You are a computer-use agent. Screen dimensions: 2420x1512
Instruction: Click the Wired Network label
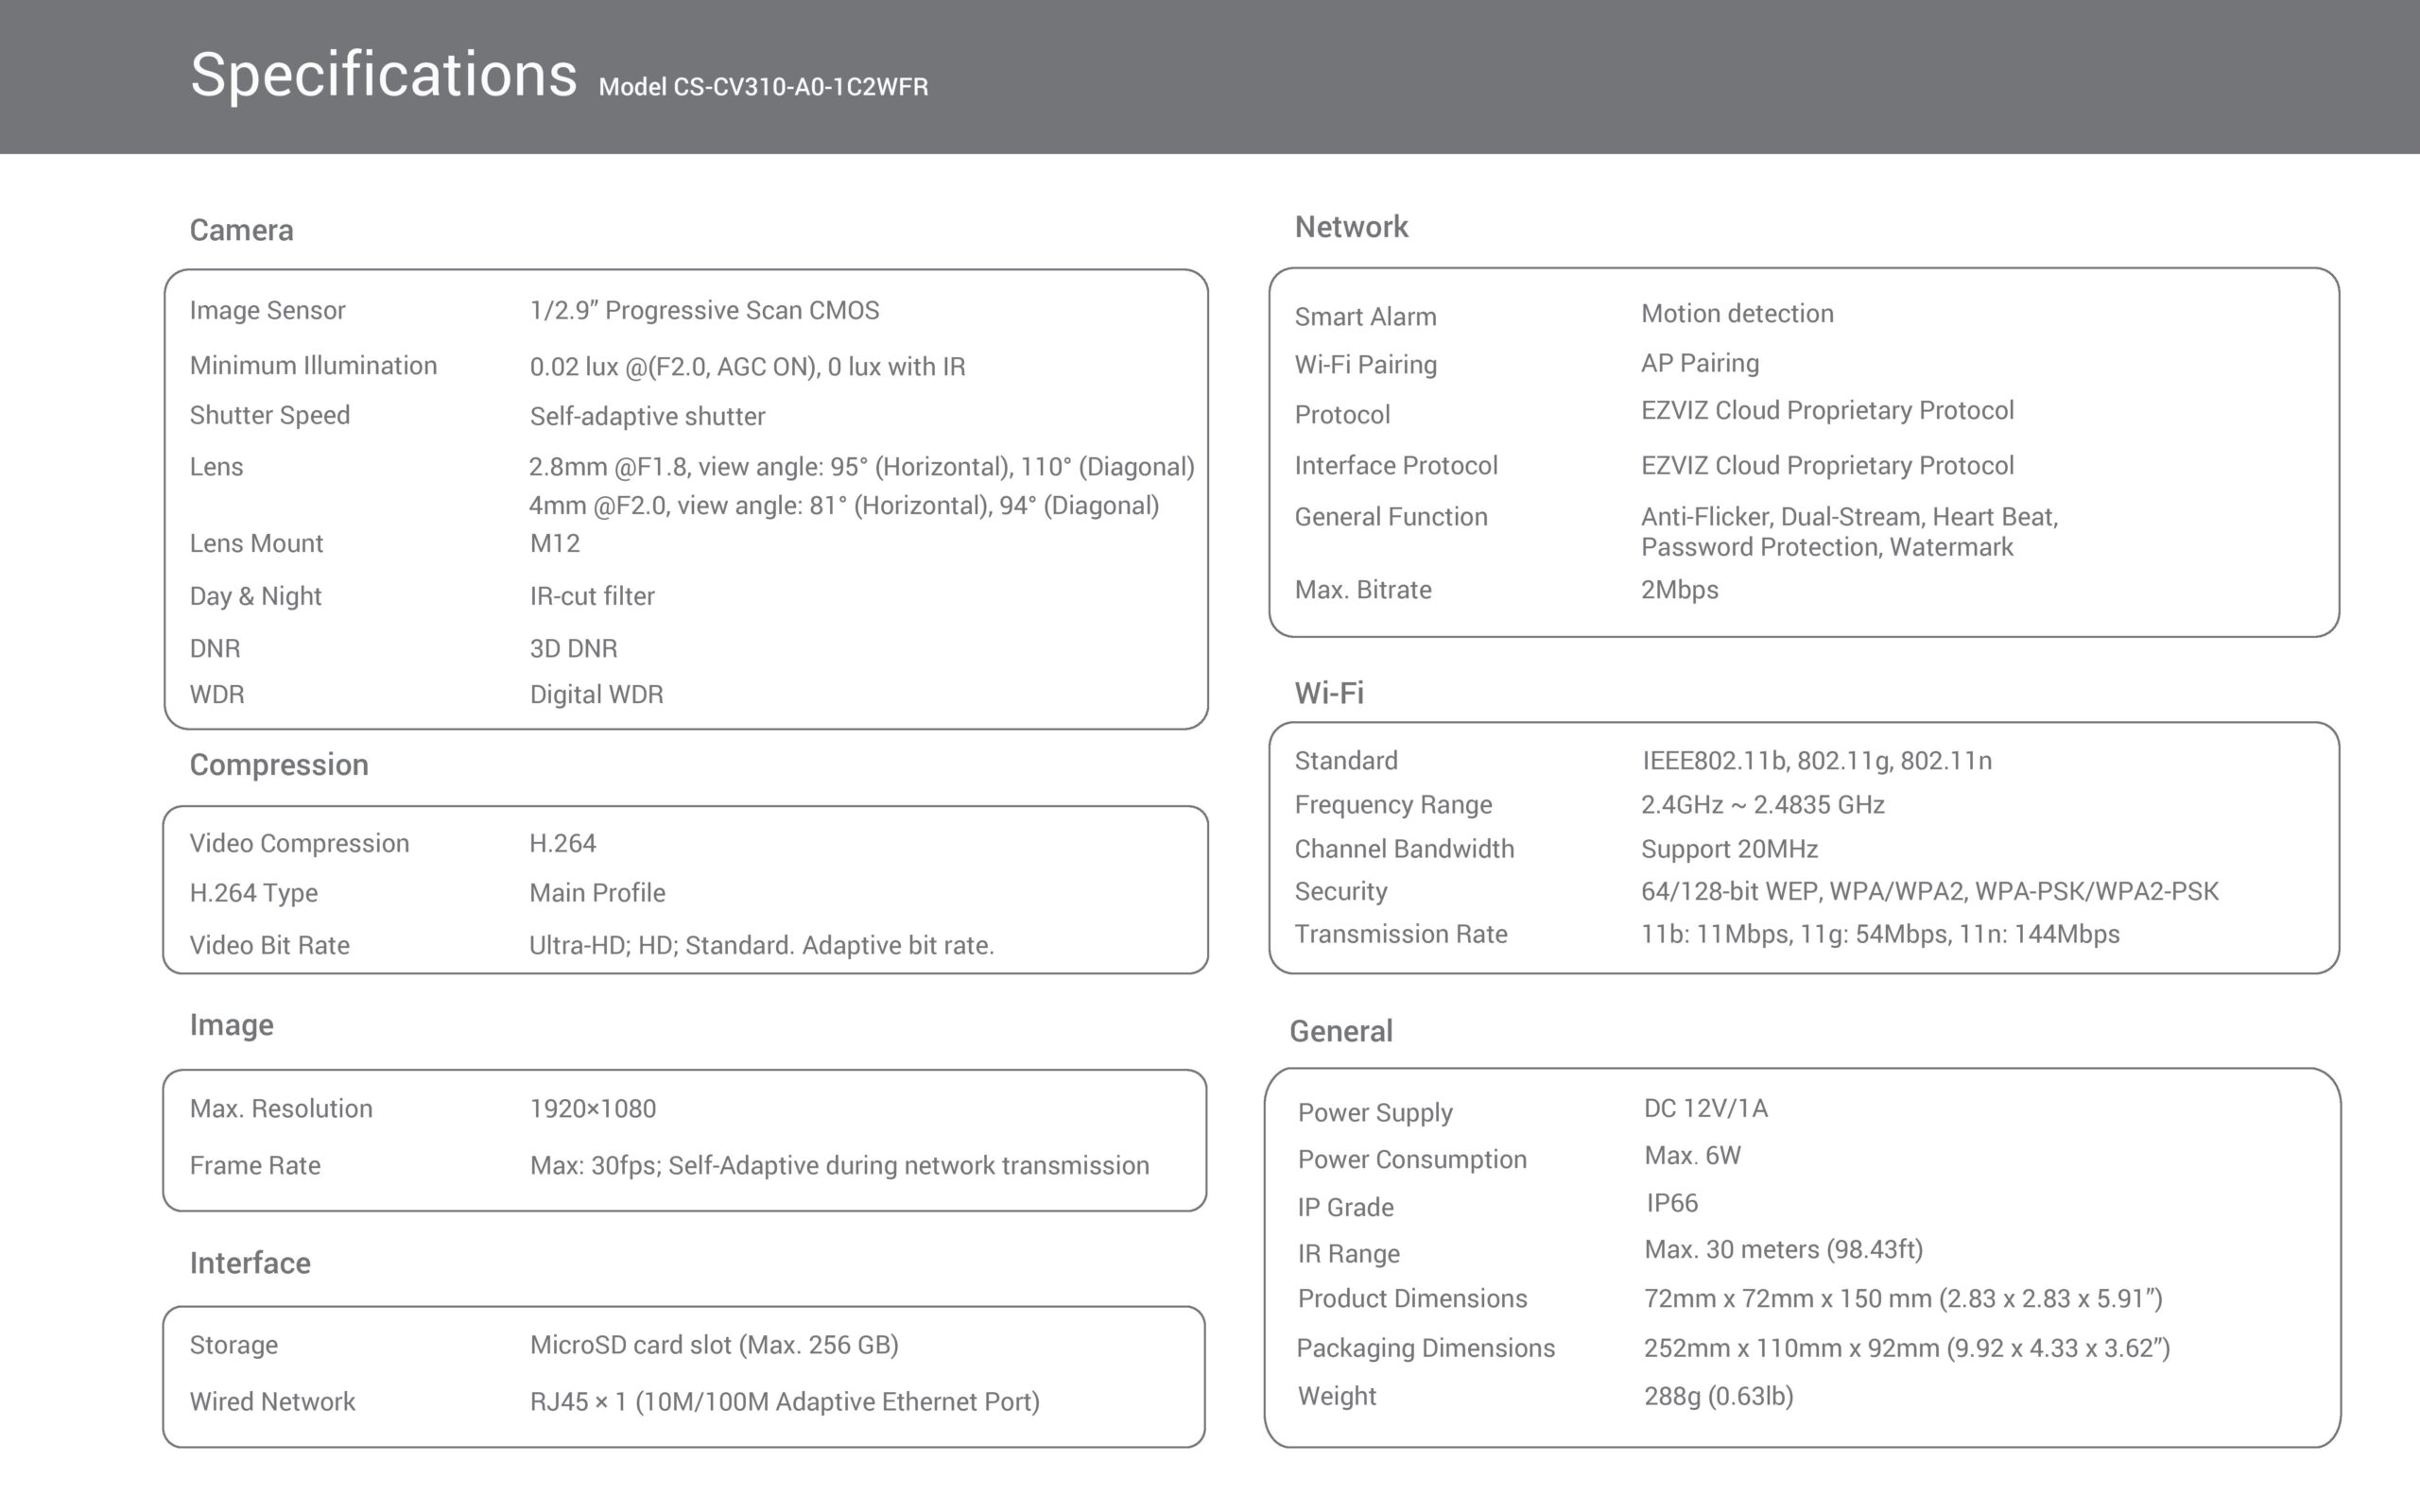[x=272, y=1401]
